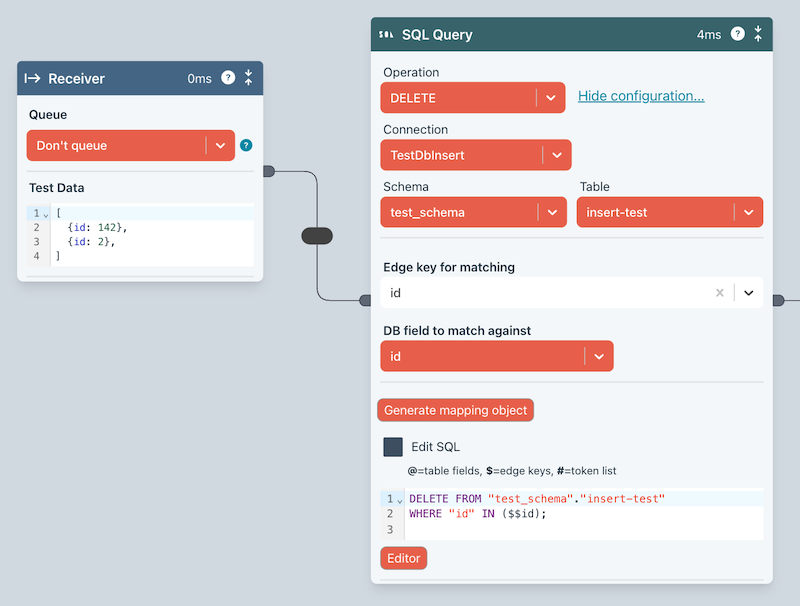800x606 pixels.
Task: Open the Operation DELETE dropdown
Action: coord(550,98)
